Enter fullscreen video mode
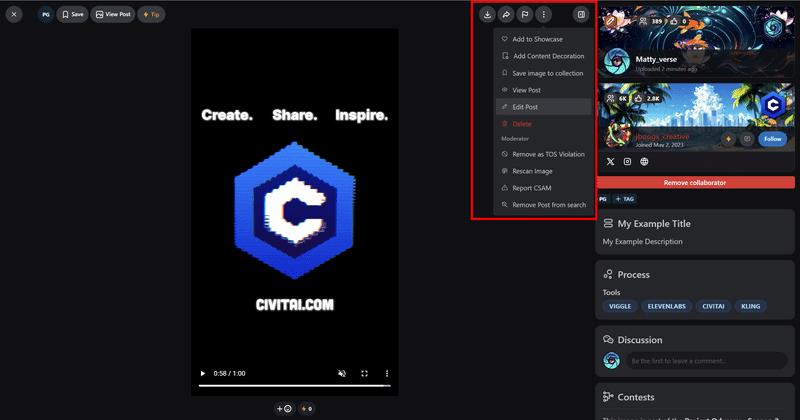Viewport: 800px width, 420px height. (364, 374)
